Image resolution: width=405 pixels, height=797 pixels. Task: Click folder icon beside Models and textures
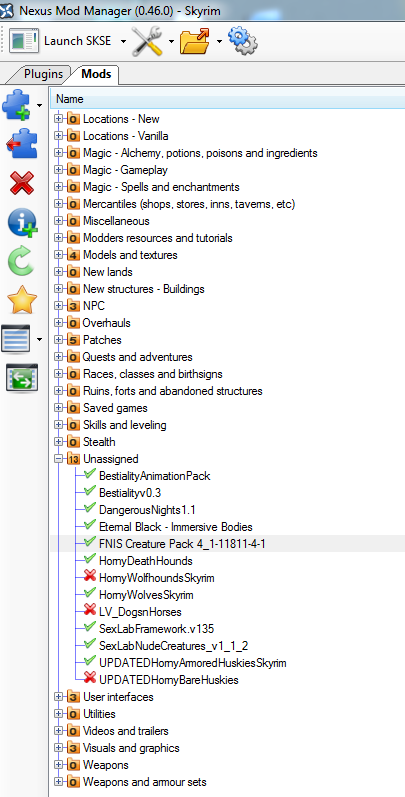point(74,255)
